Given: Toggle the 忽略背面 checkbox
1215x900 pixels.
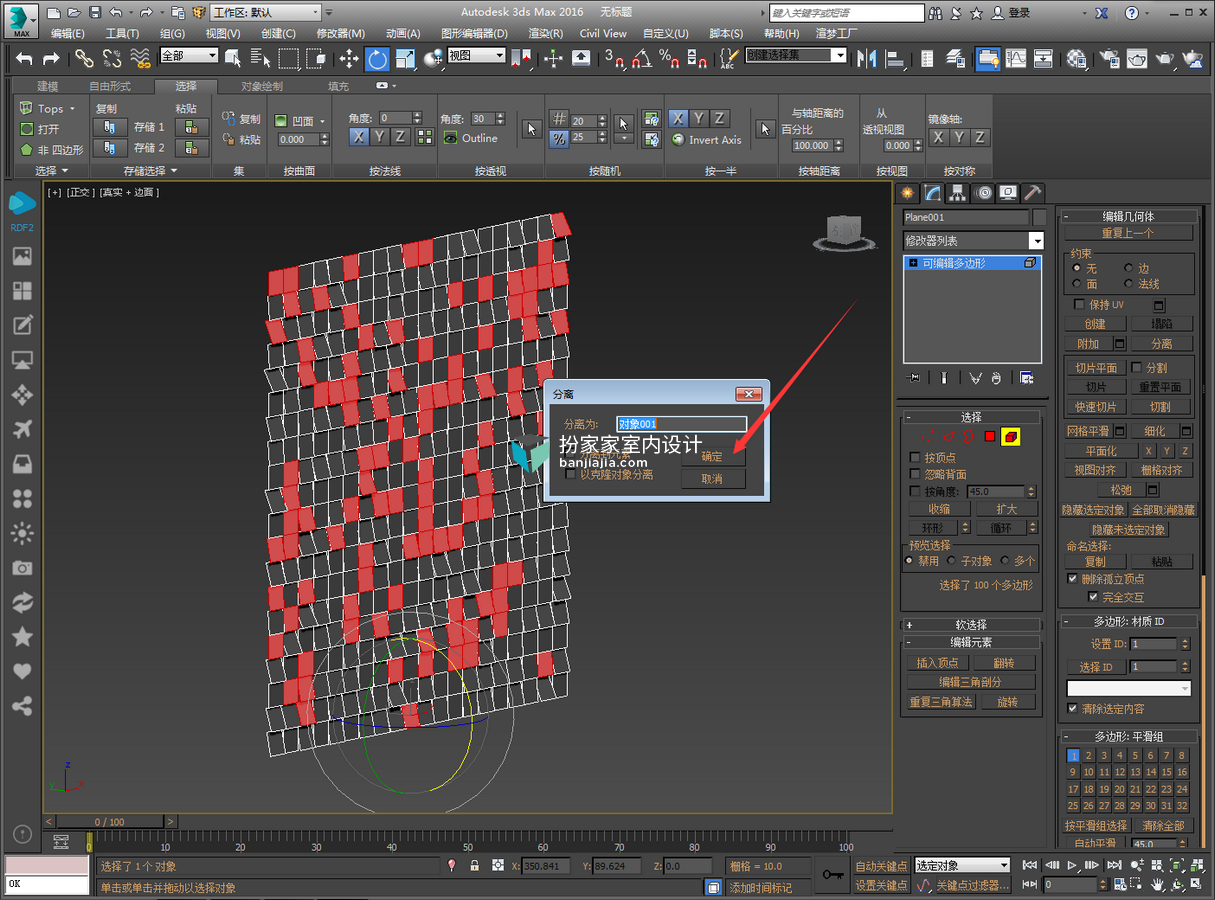Looking at the screenshot, I should click(x=915, y=474).
